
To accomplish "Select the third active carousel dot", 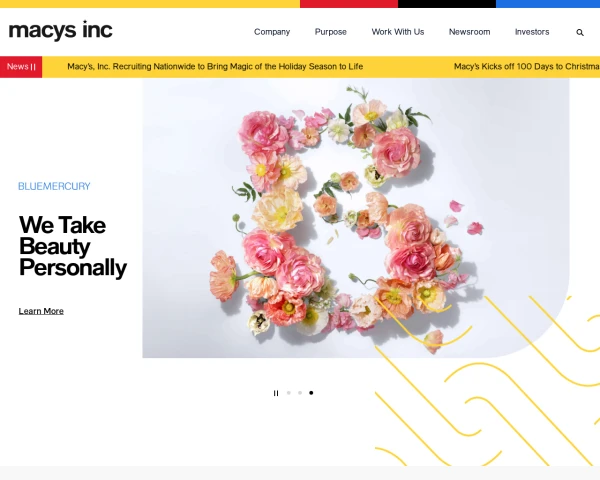I will click(x=311, y=393).
